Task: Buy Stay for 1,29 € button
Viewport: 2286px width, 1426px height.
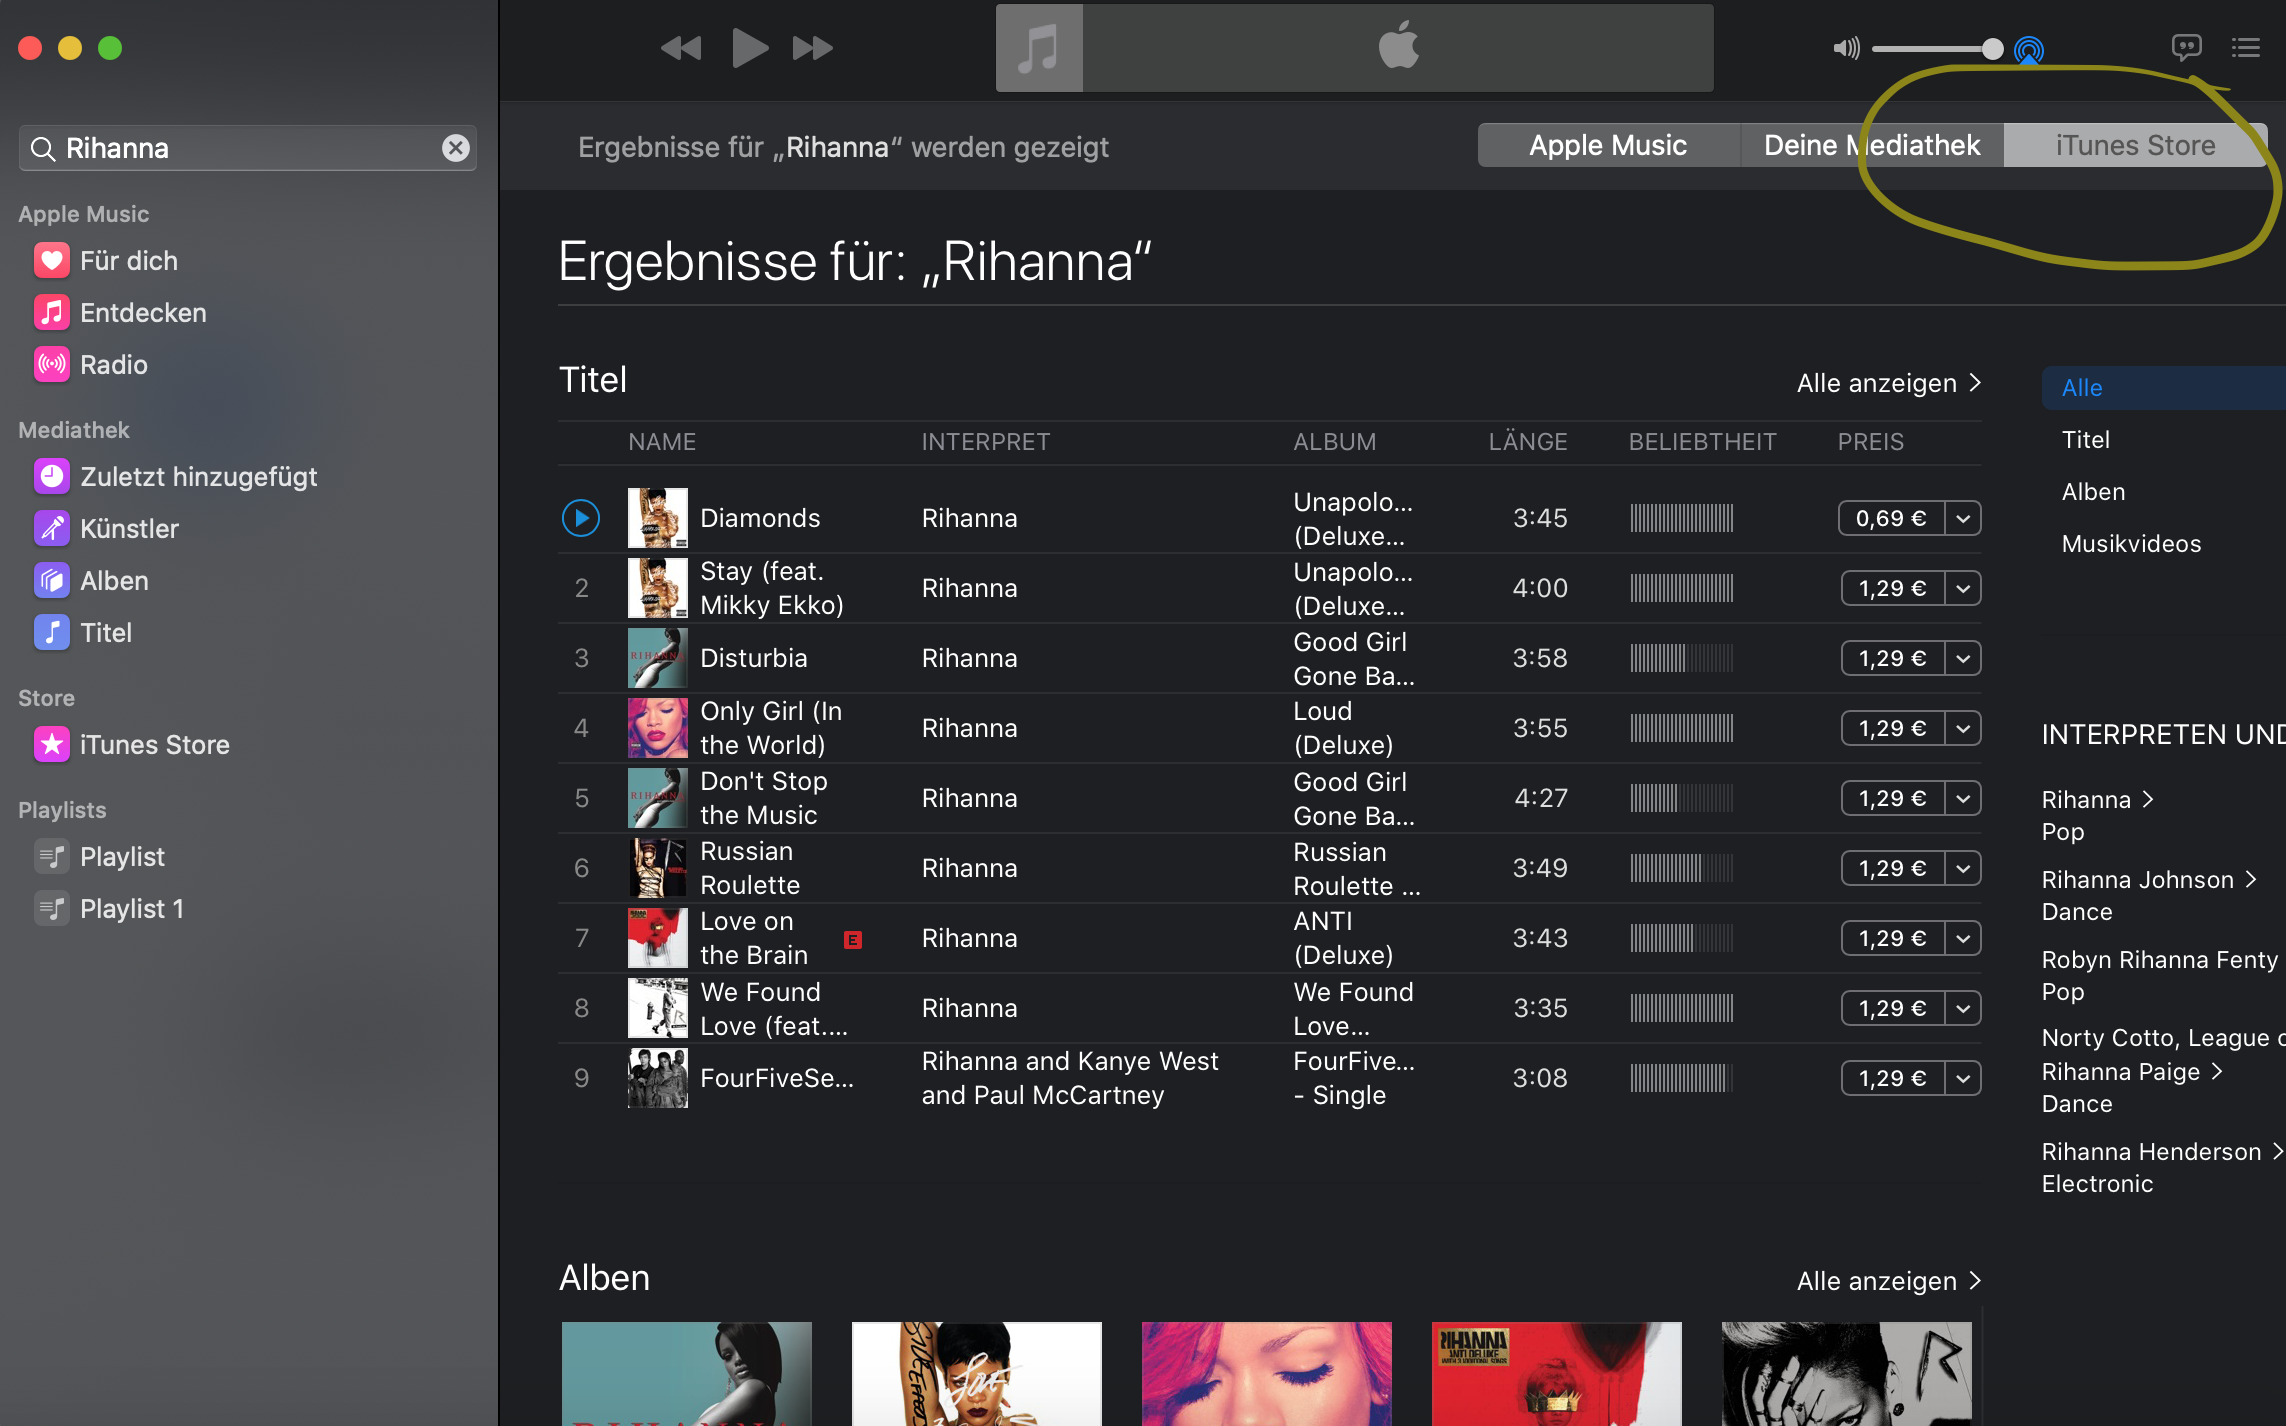Action: point(1892,588)
